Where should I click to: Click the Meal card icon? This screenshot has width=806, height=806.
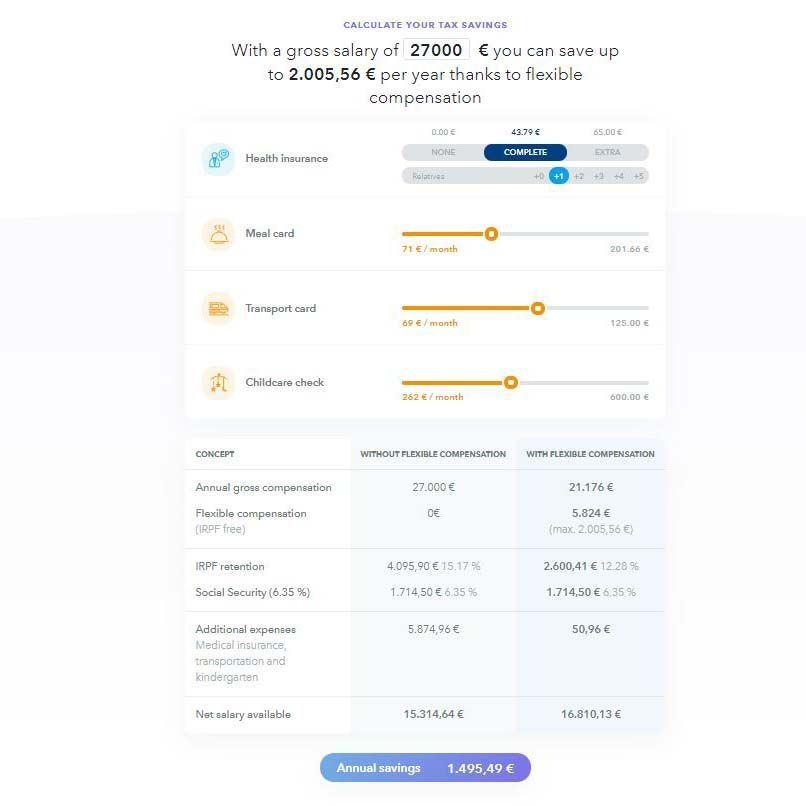coord(218,234)
